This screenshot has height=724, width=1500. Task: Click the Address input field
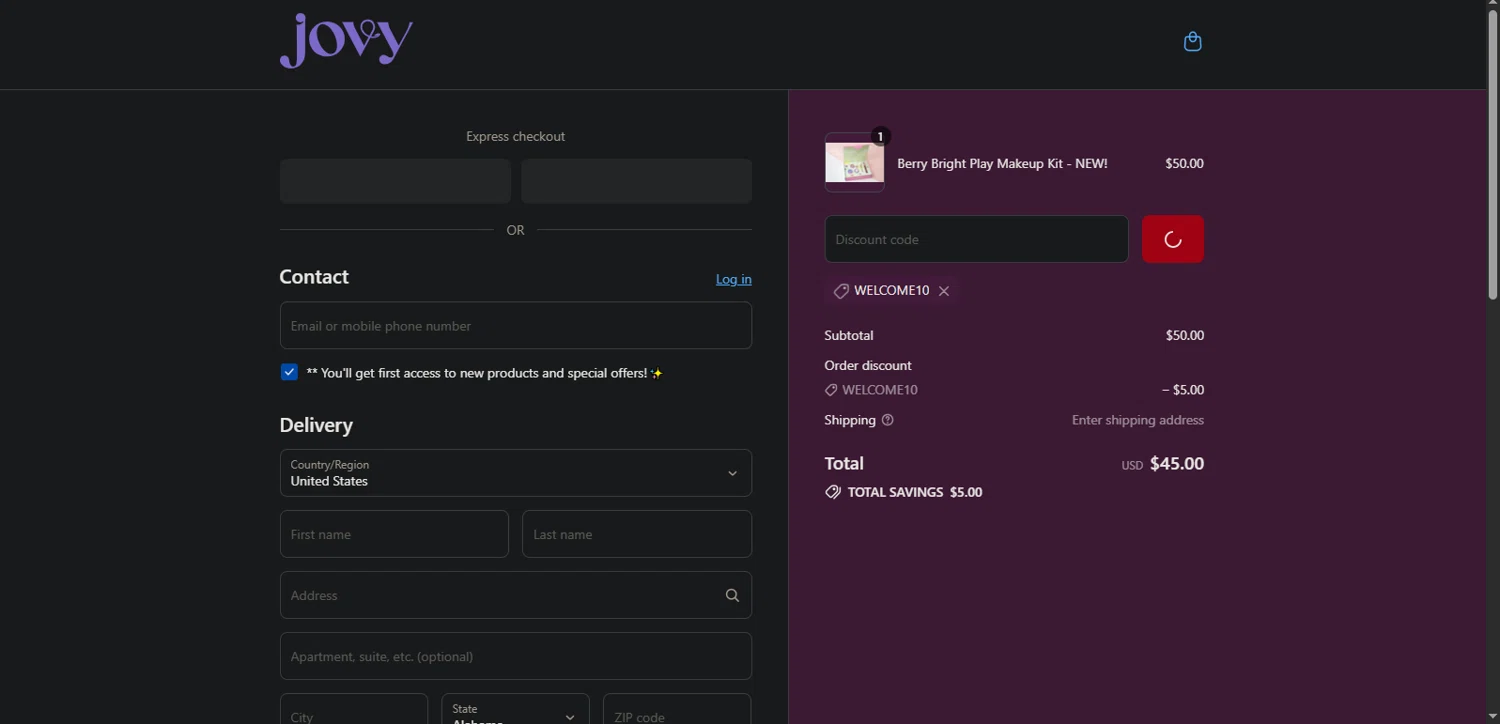point(516,595)
